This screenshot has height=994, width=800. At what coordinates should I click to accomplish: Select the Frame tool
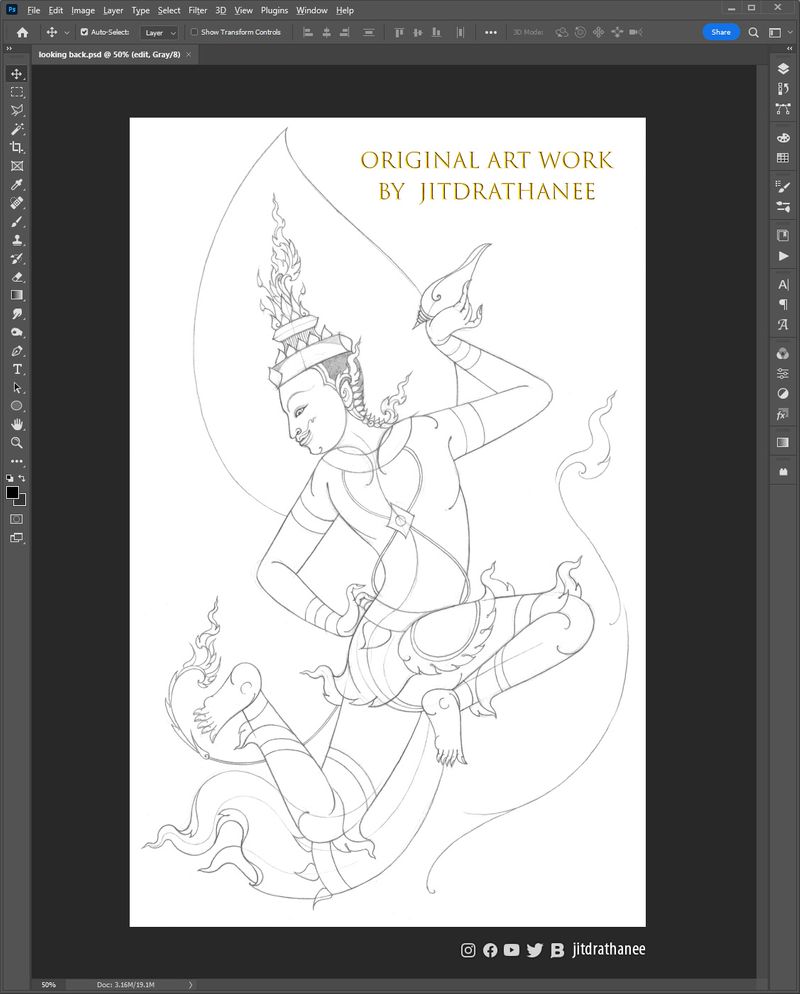coord(17,166)
